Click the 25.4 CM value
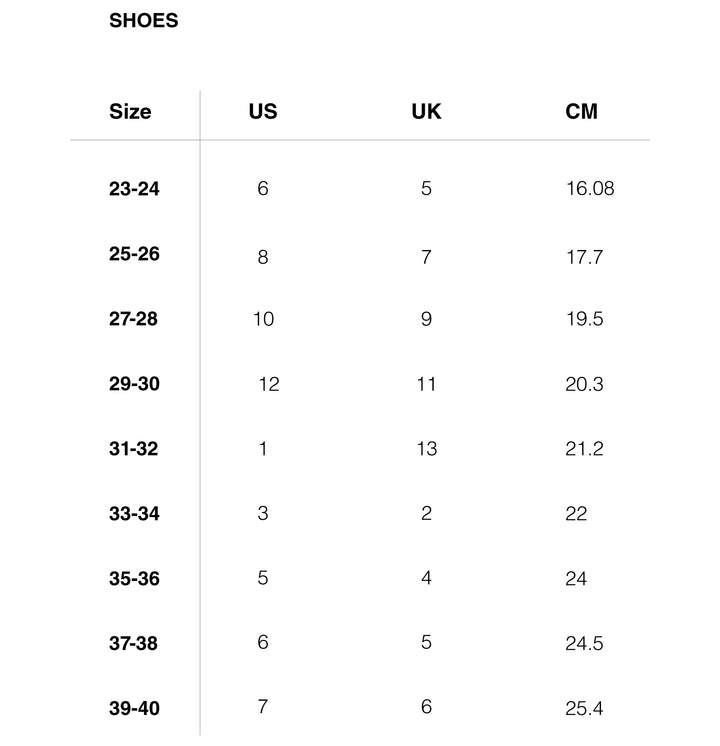The width and height of the screenshot is (720, 746). coord(584,709)
